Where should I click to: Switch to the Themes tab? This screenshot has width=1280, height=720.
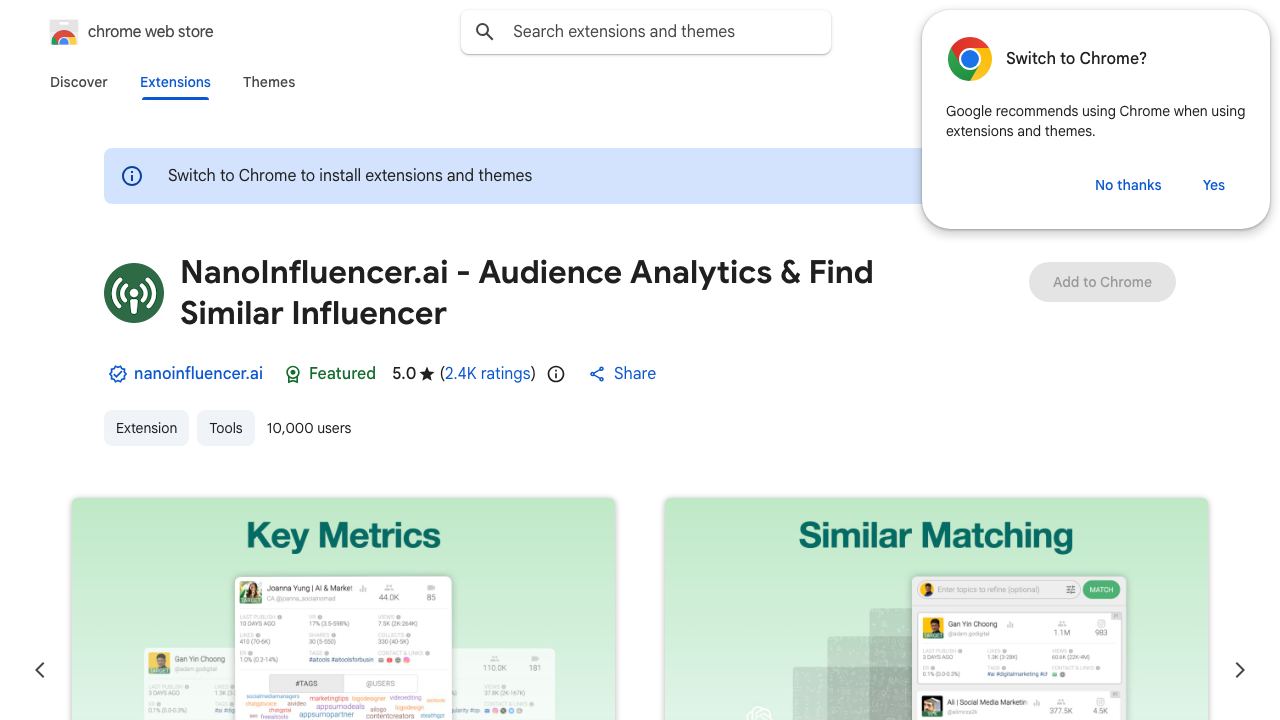(x=269, y=82)
